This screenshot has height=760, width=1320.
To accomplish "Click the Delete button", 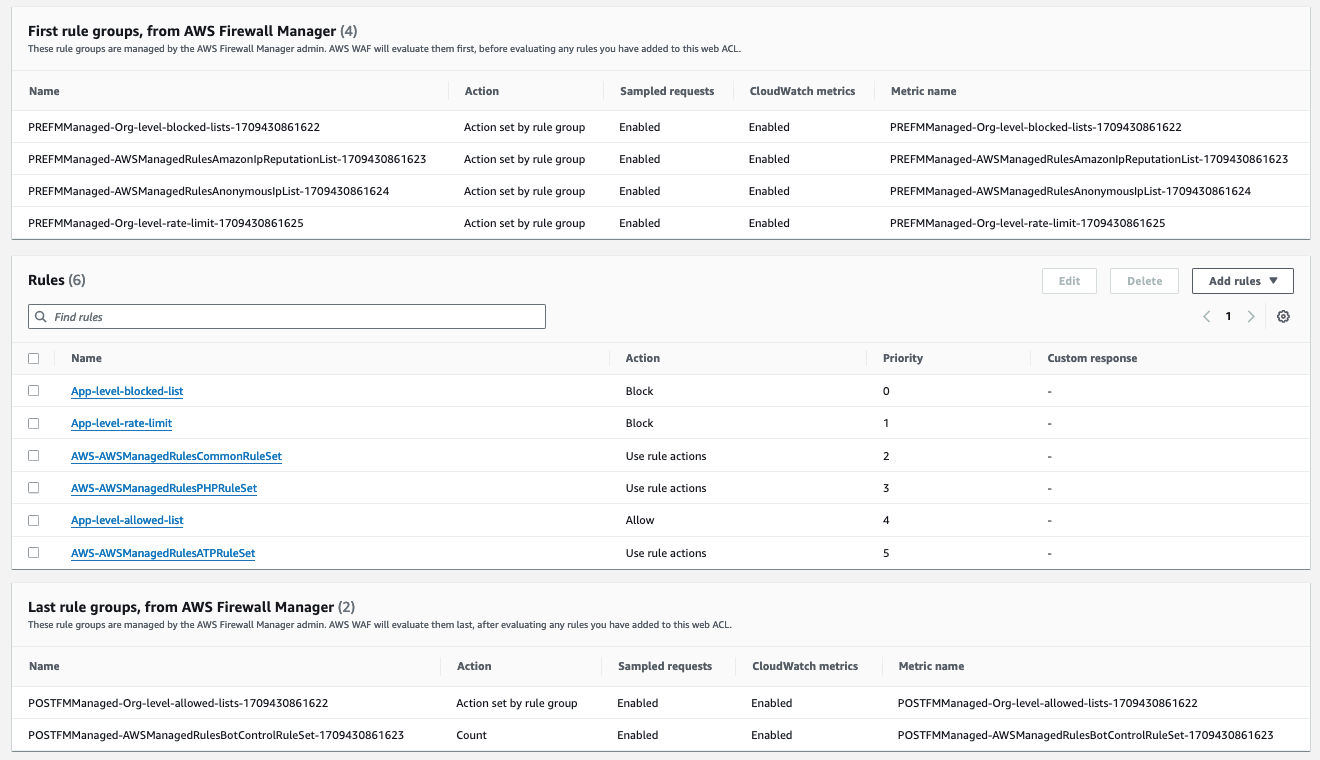I will coord(1144,281).
